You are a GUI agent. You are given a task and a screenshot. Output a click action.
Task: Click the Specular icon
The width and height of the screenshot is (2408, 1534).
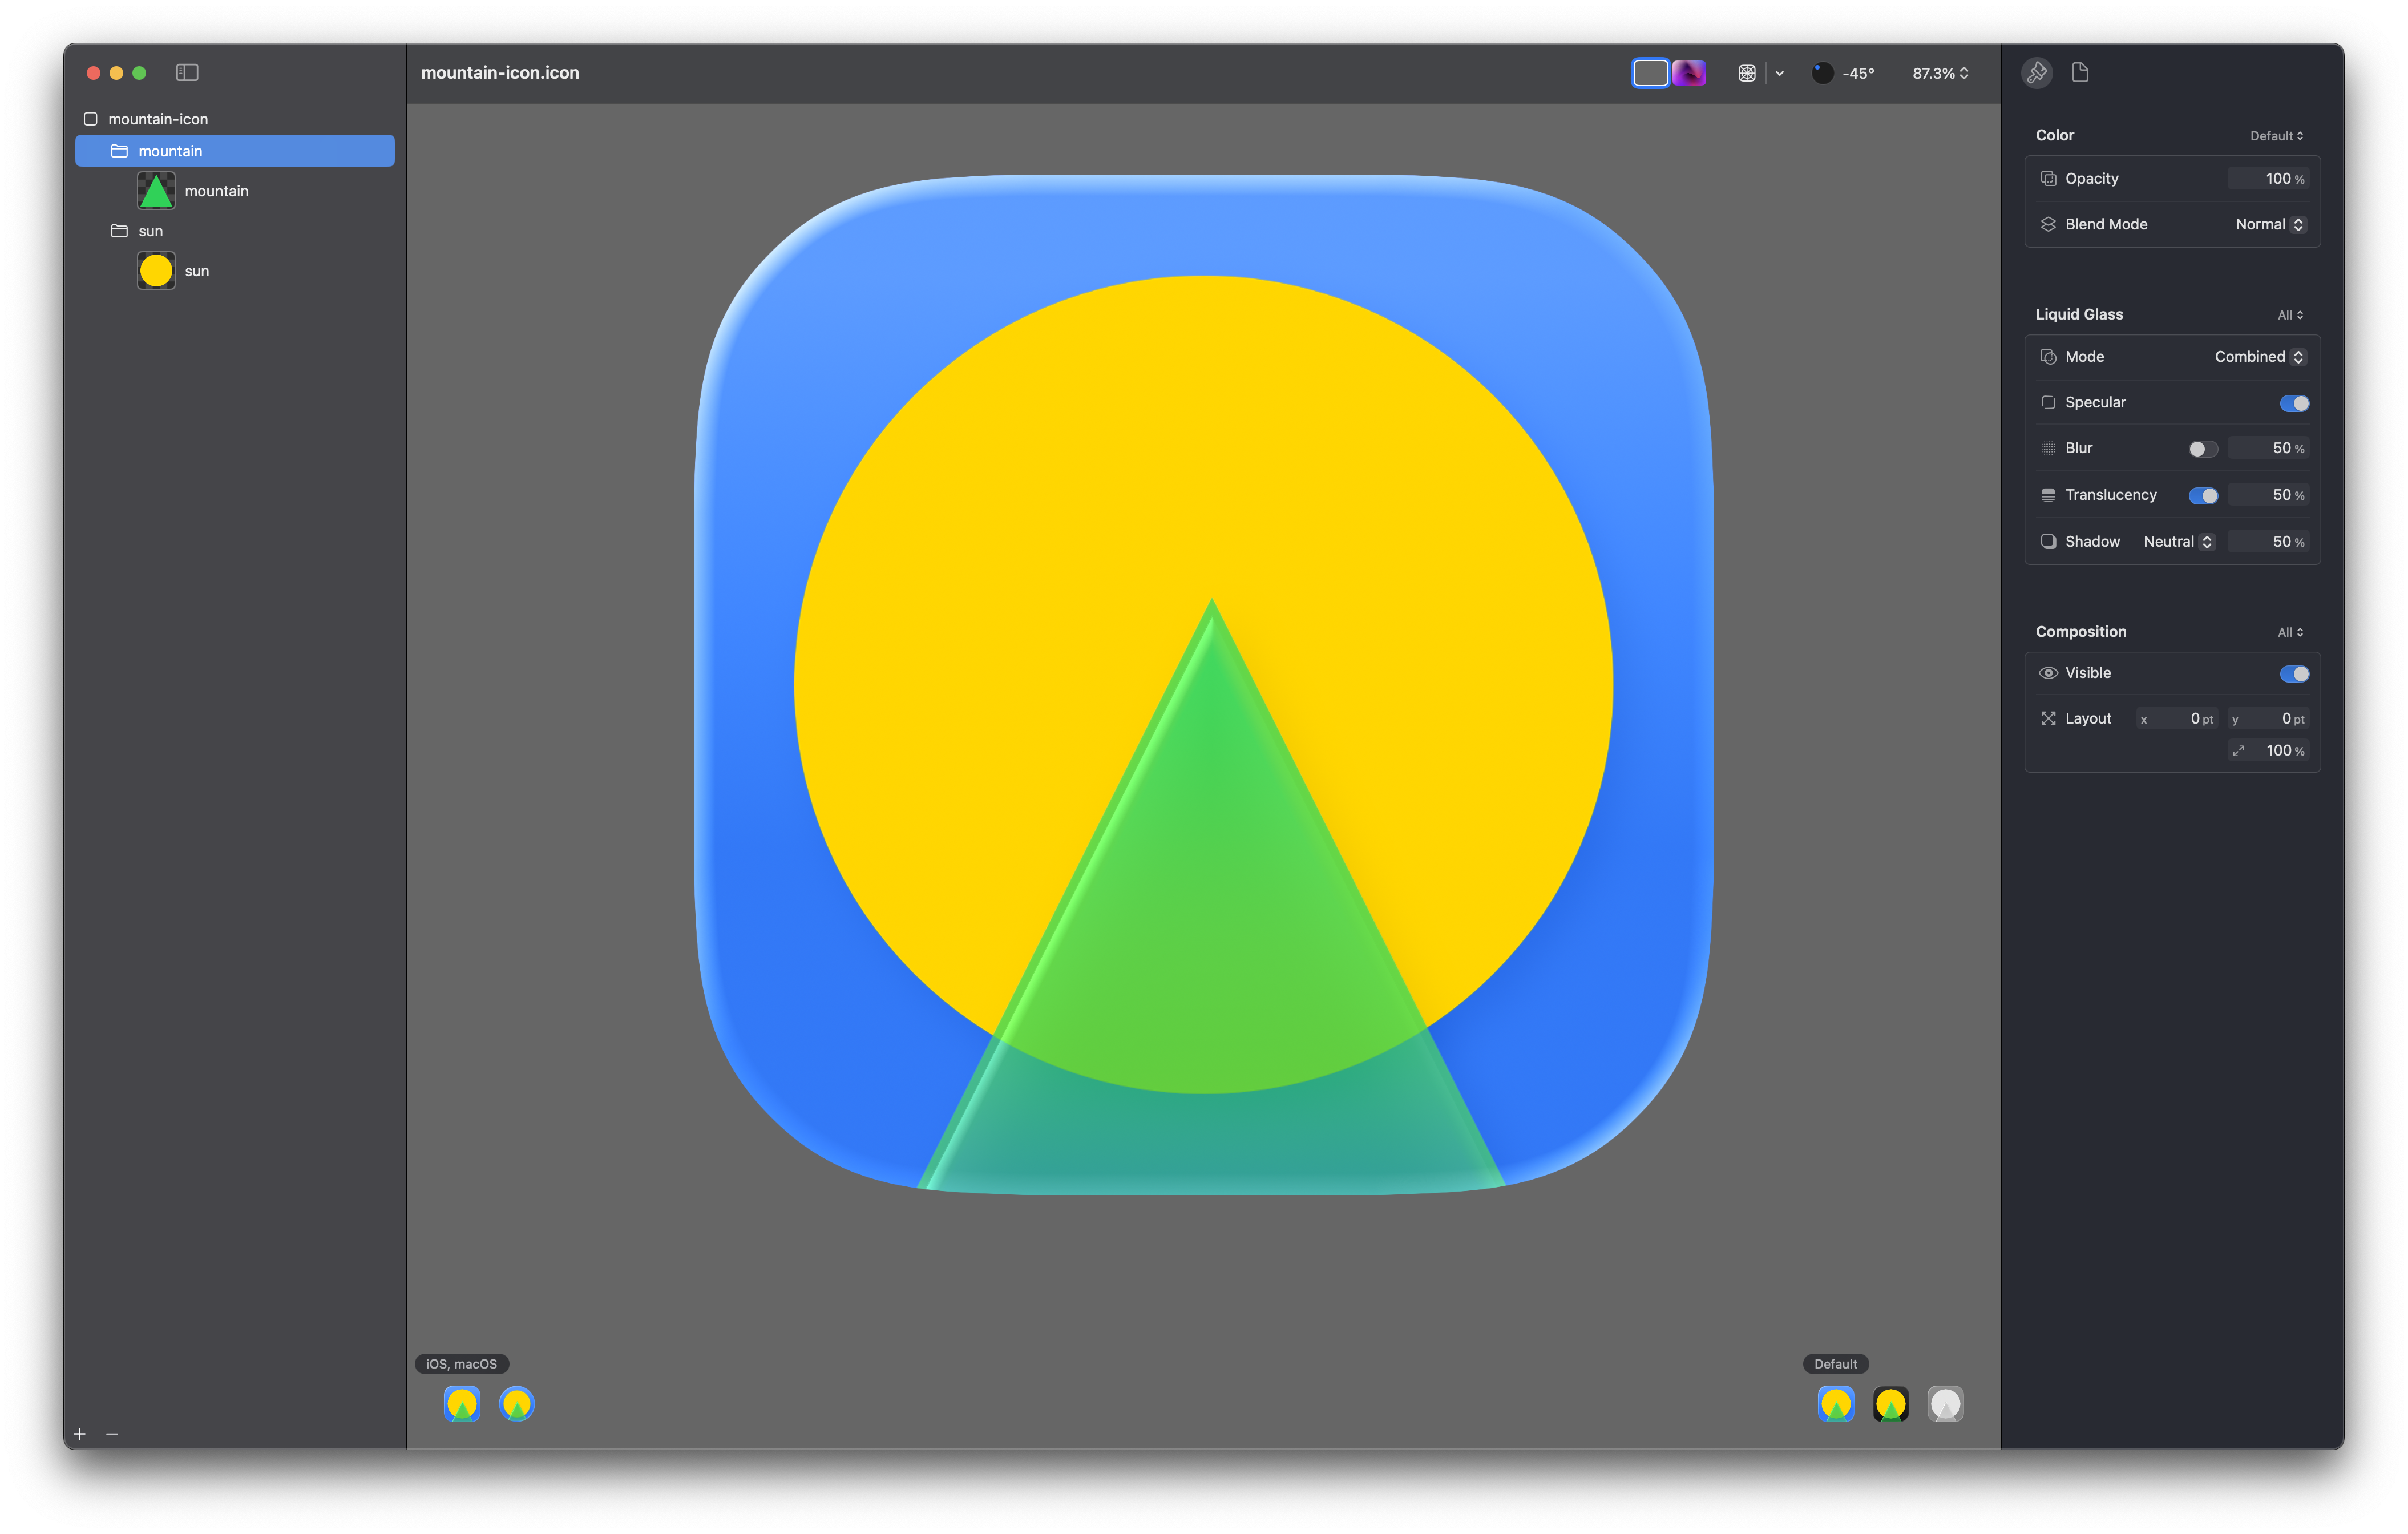[x=2048, y=402]
